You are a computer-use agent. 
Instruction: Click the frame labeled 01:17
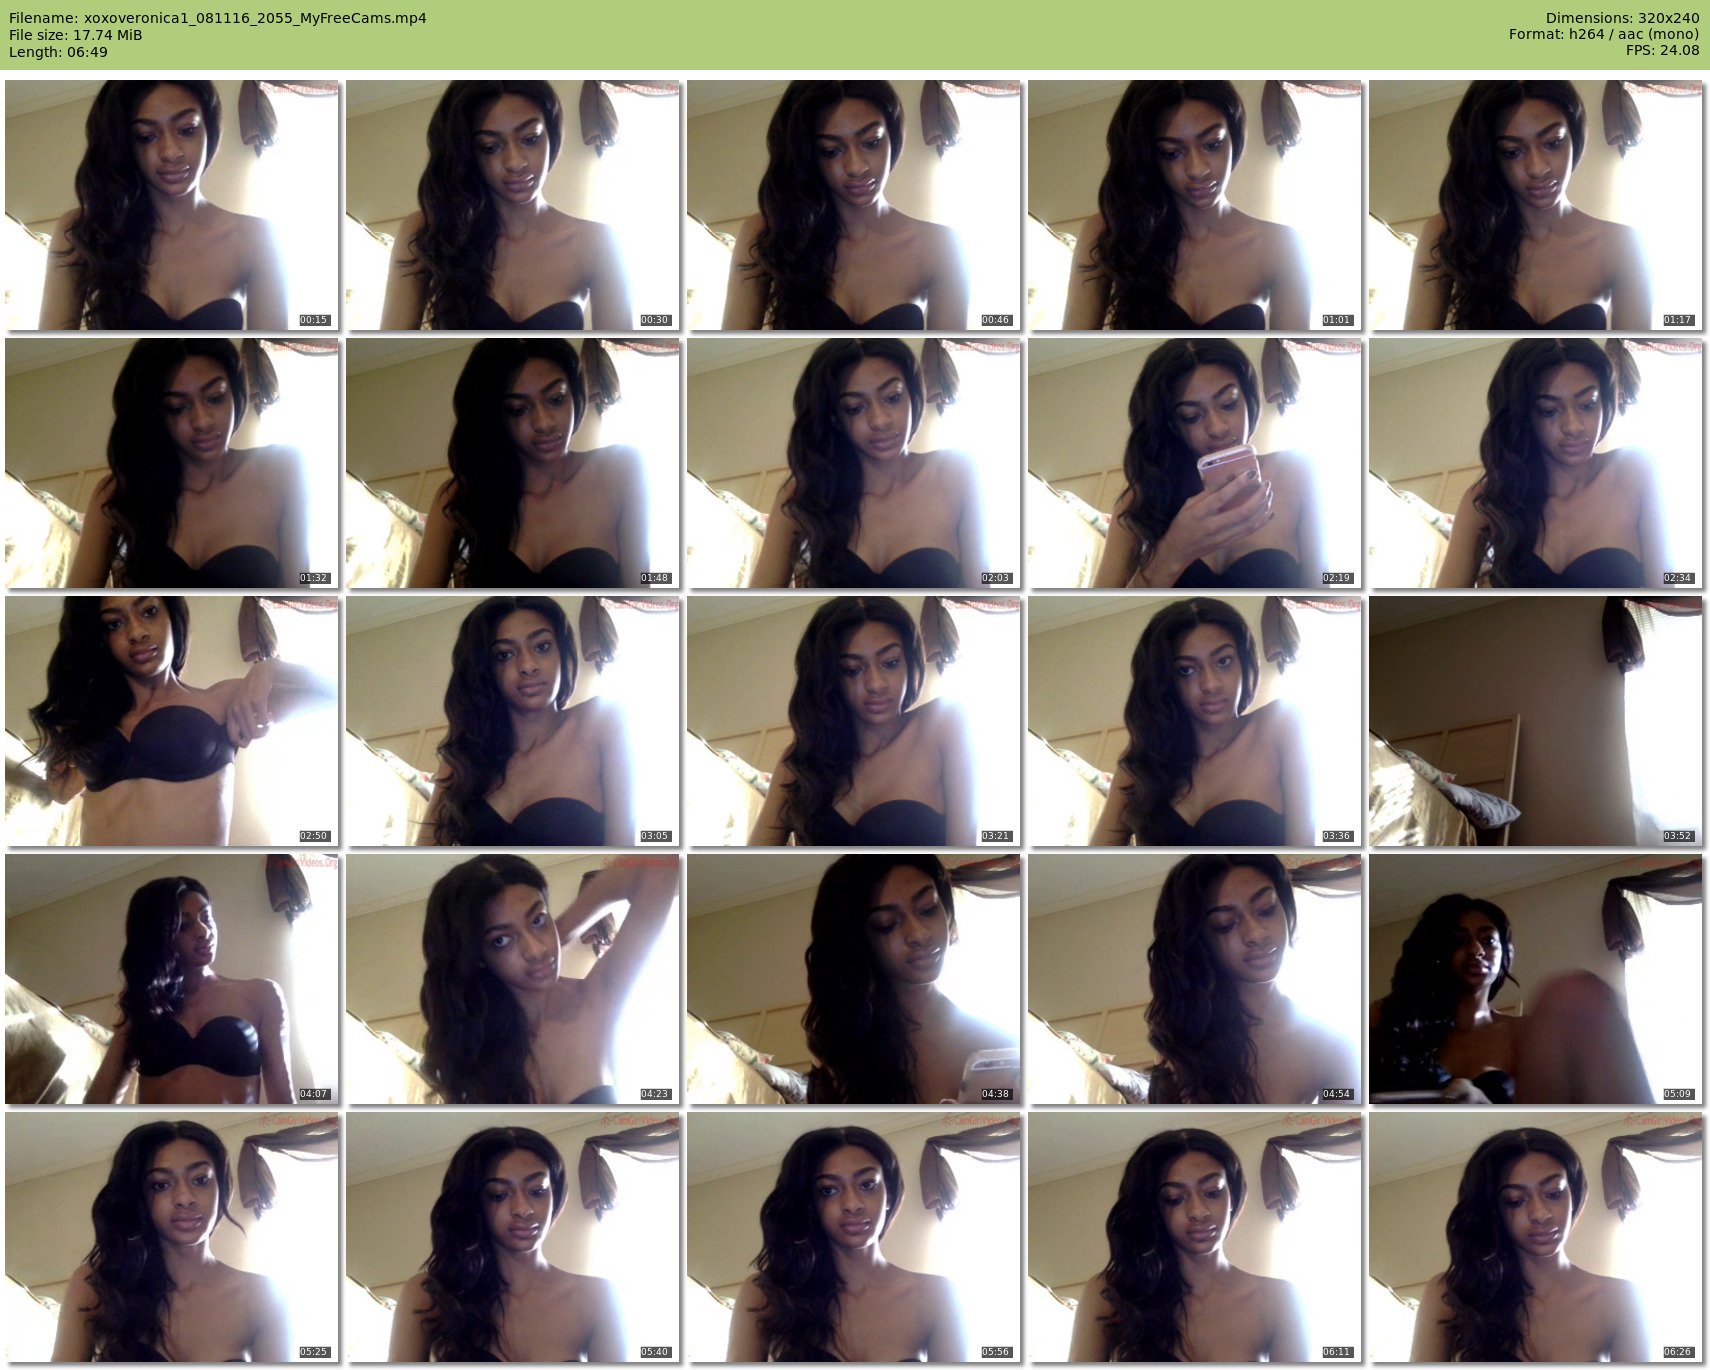pyautogui.click(x=1536, y=205)
